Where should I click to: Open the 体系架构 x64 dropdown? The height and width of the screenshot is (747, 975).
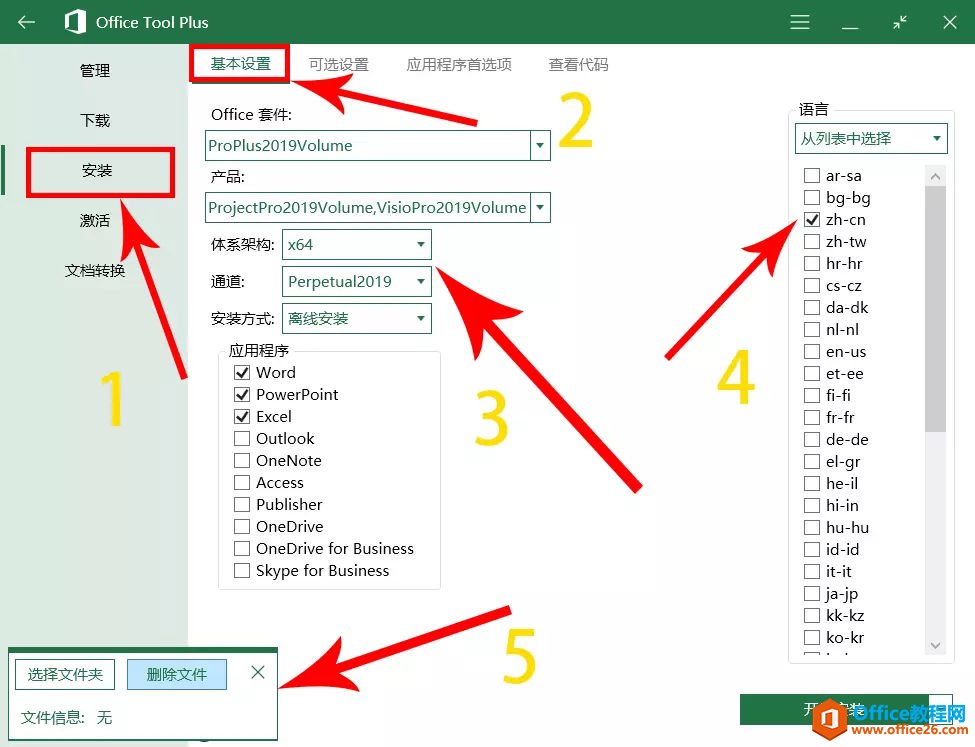pyautogui.click(x=356, y=244)
